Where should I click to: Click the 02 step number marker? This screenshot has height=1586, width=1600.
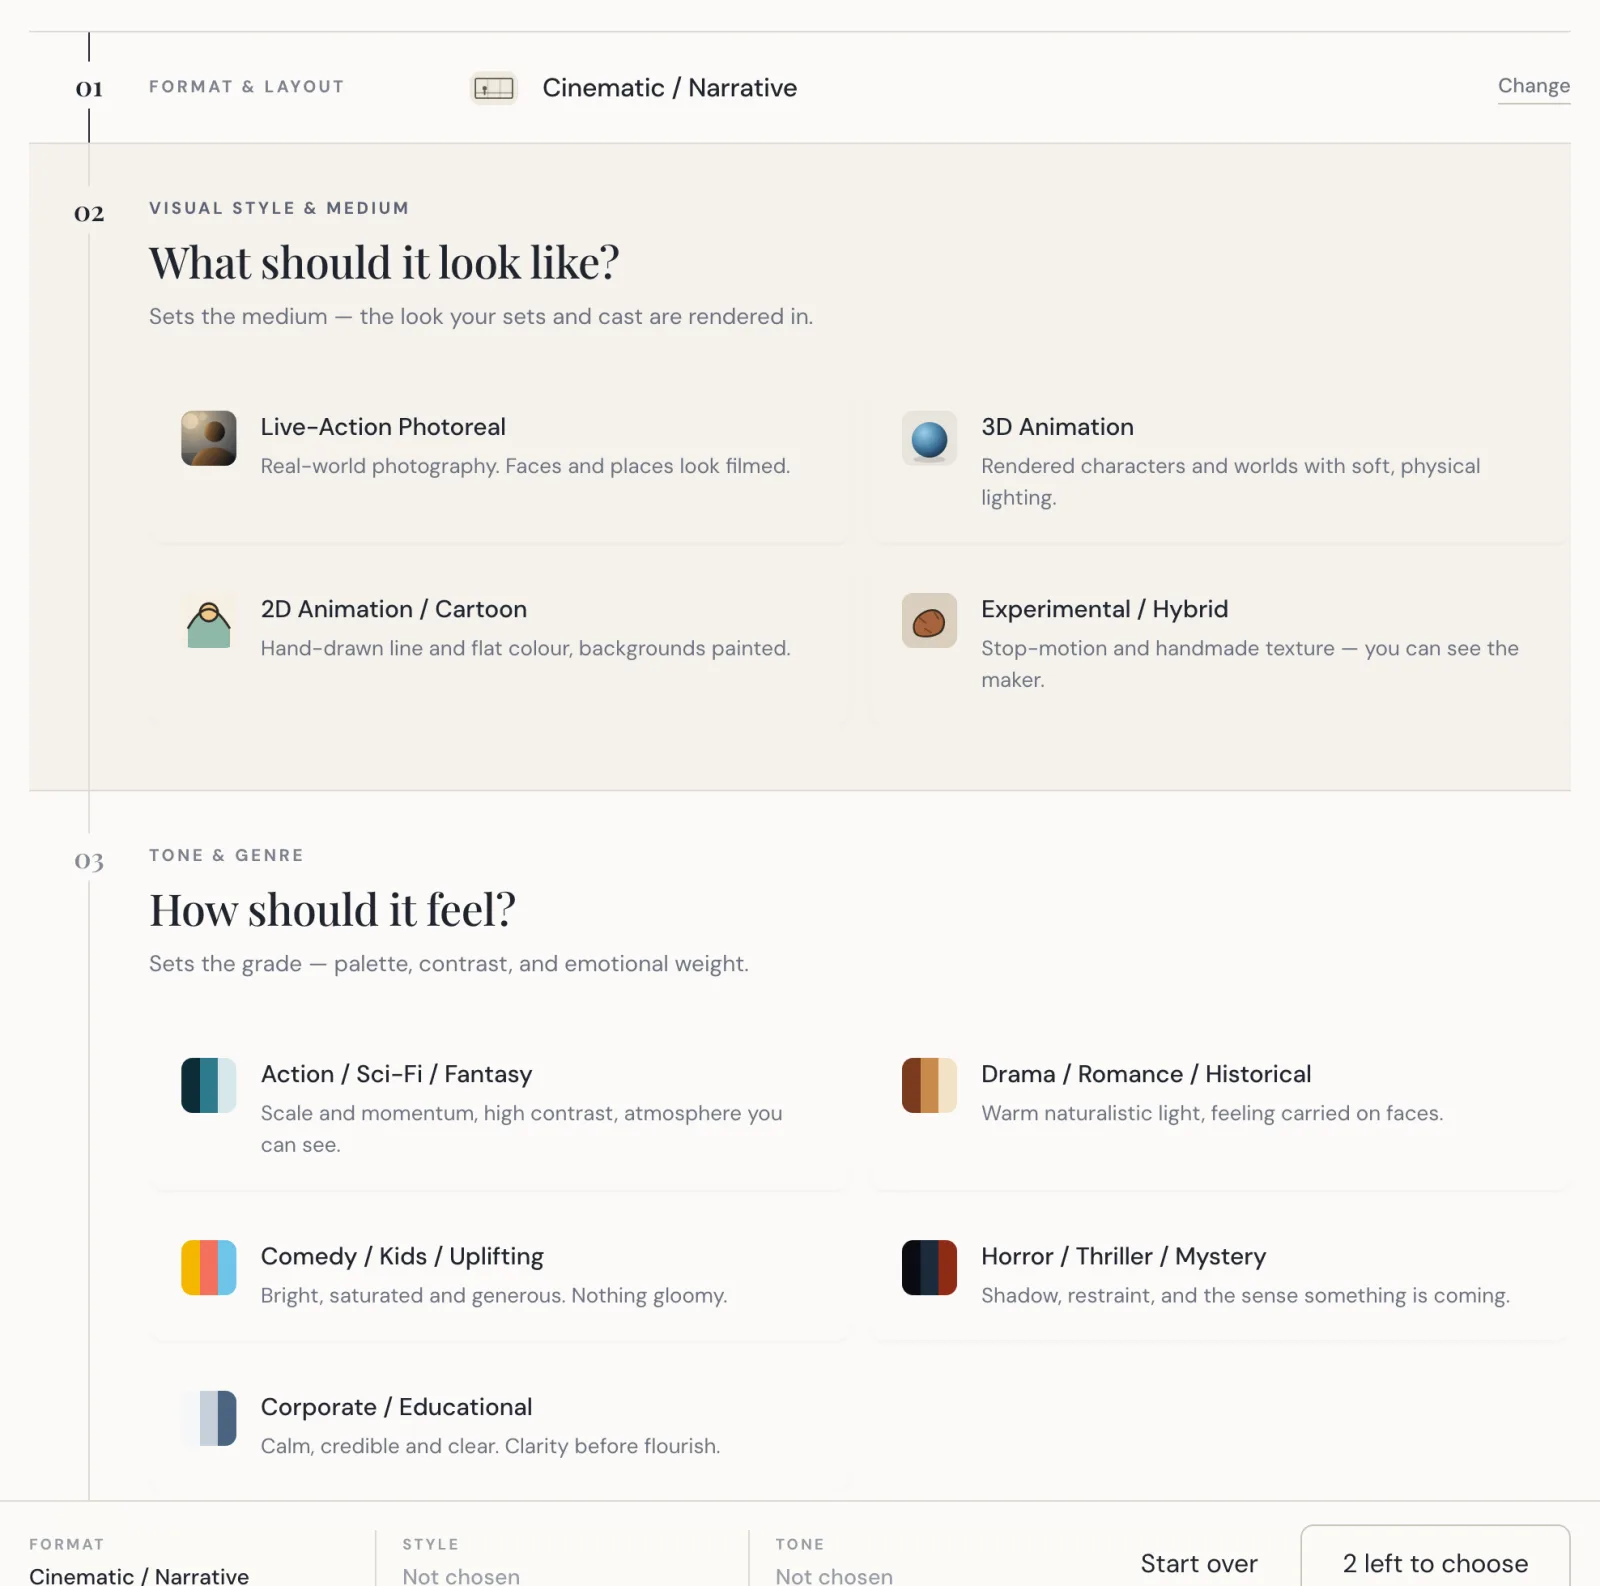(x=89, y=213)
